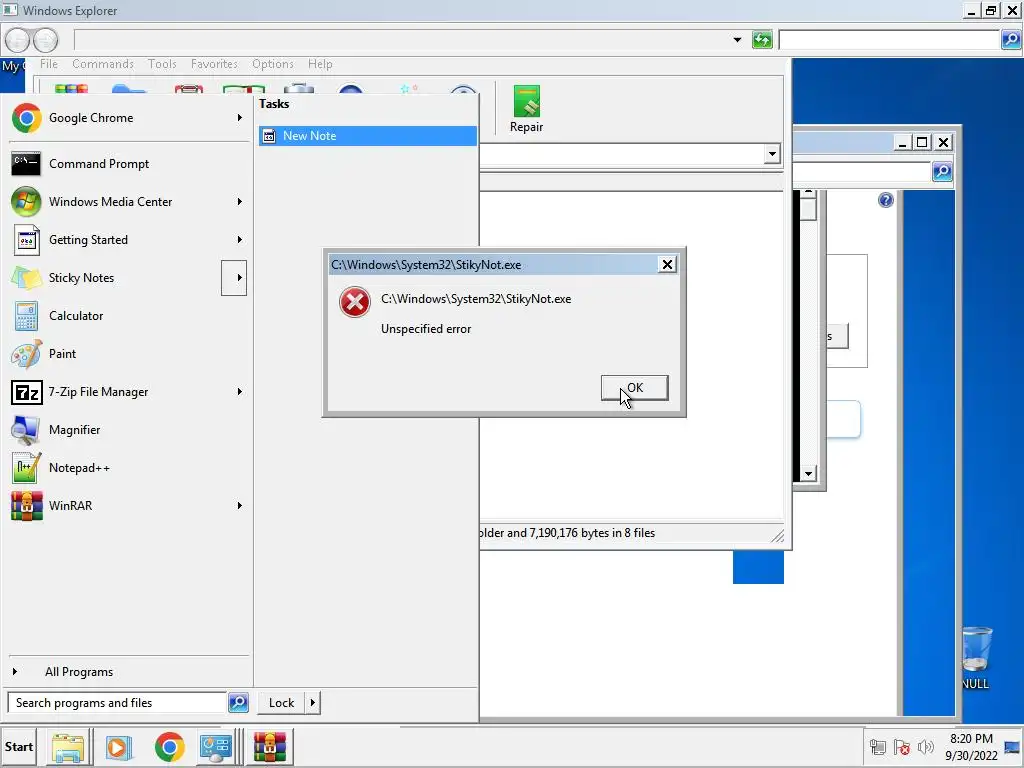Image resolution: width=1024 pixels, height=768 pixels.
Task: Expand the Google Chrome jump list arrow
Action: click(240, 118)
